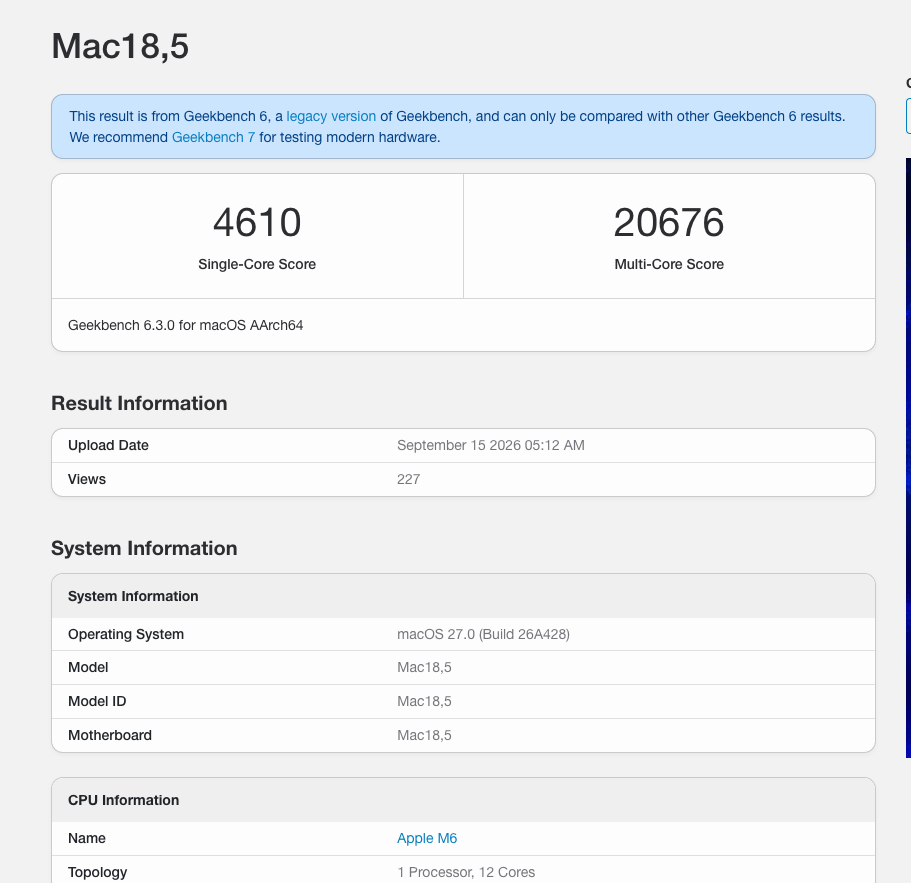Click the Multi-Core Score label
The image size is (911, 883).
pos(669,264)
